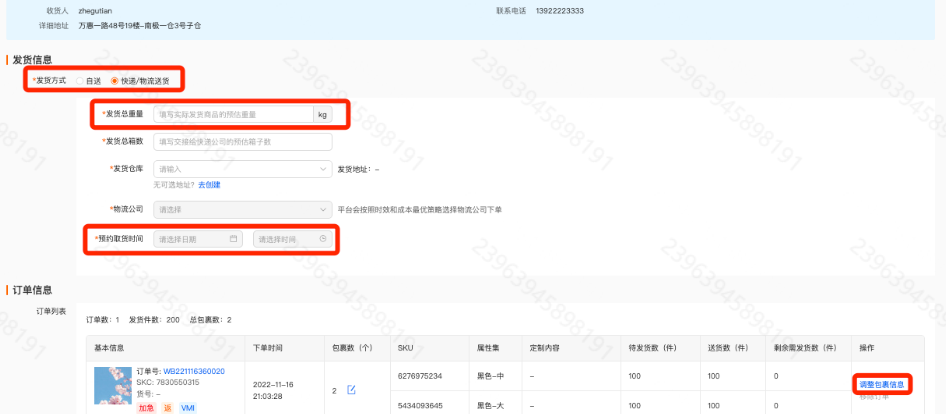The image size is (946, 414).
Task: Click the SKC: 7830550315 text
Action: pos(168,383)
